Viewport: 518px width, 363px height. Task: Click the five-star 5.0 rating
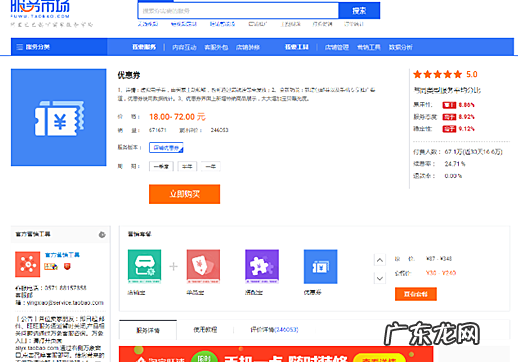click(x=445, y=74)
